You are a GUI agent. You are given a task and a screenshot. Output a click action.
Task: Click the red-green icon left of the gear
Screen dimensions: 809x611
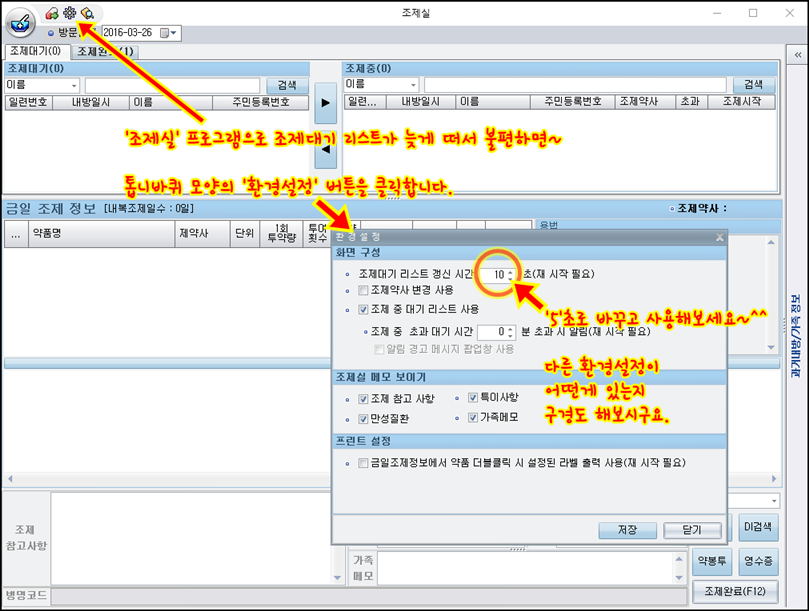[51, 13]
